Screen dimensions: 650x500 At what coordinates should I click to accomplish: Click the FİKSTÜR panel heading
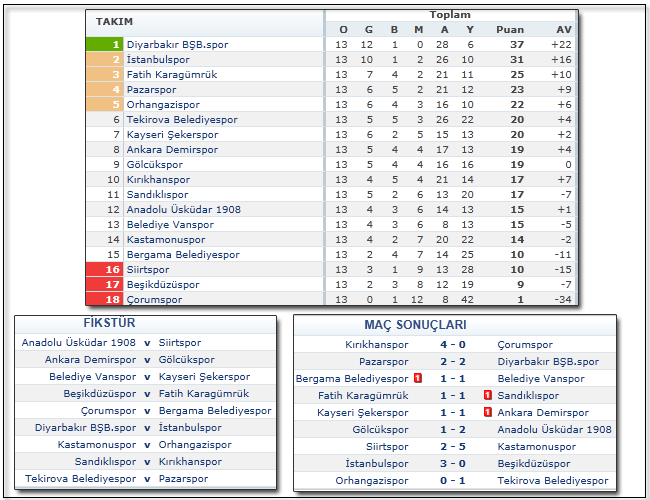pyautogui.click(x=110, y=323)
